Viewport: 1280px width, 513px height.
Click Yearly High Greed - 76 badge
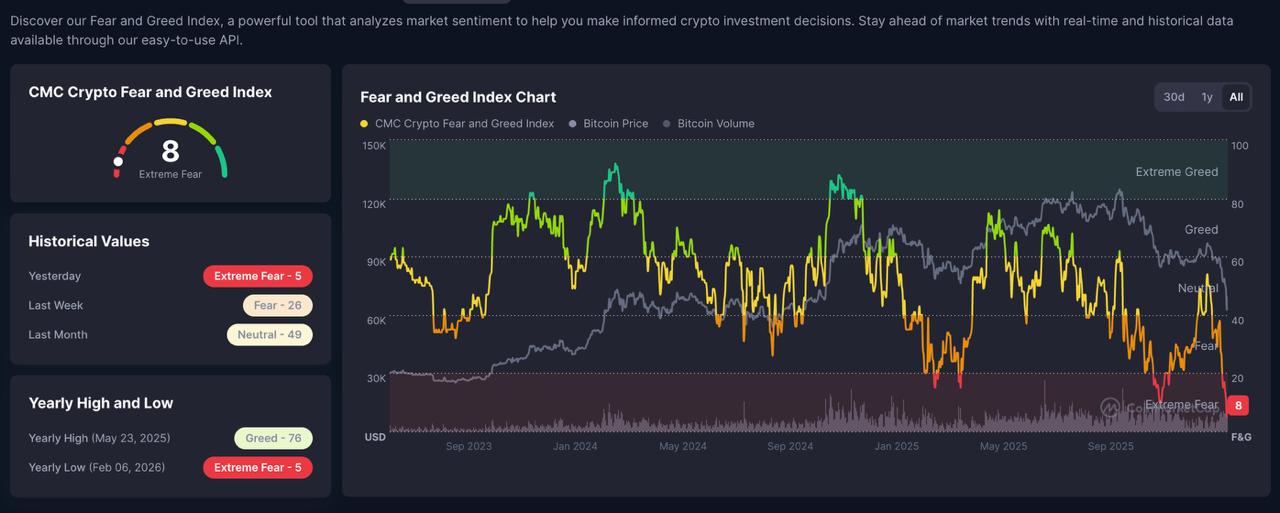(x=273, y=438)
